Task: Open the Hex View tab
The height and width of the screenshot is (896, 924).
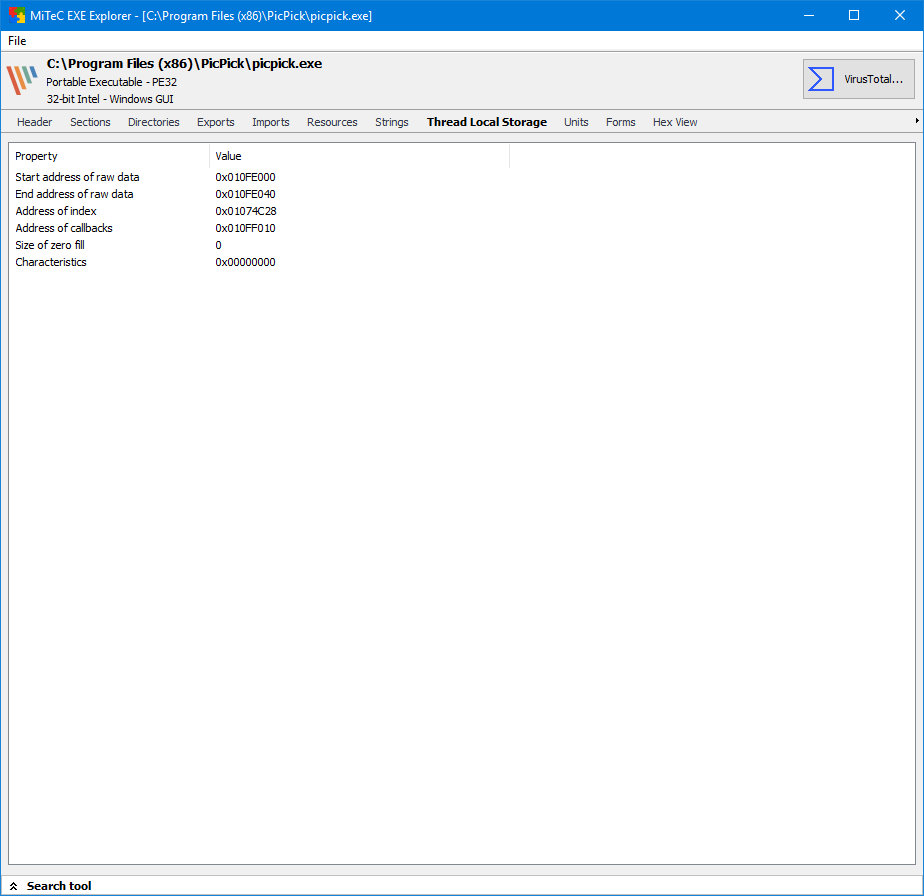Action: tap(675, 122)
